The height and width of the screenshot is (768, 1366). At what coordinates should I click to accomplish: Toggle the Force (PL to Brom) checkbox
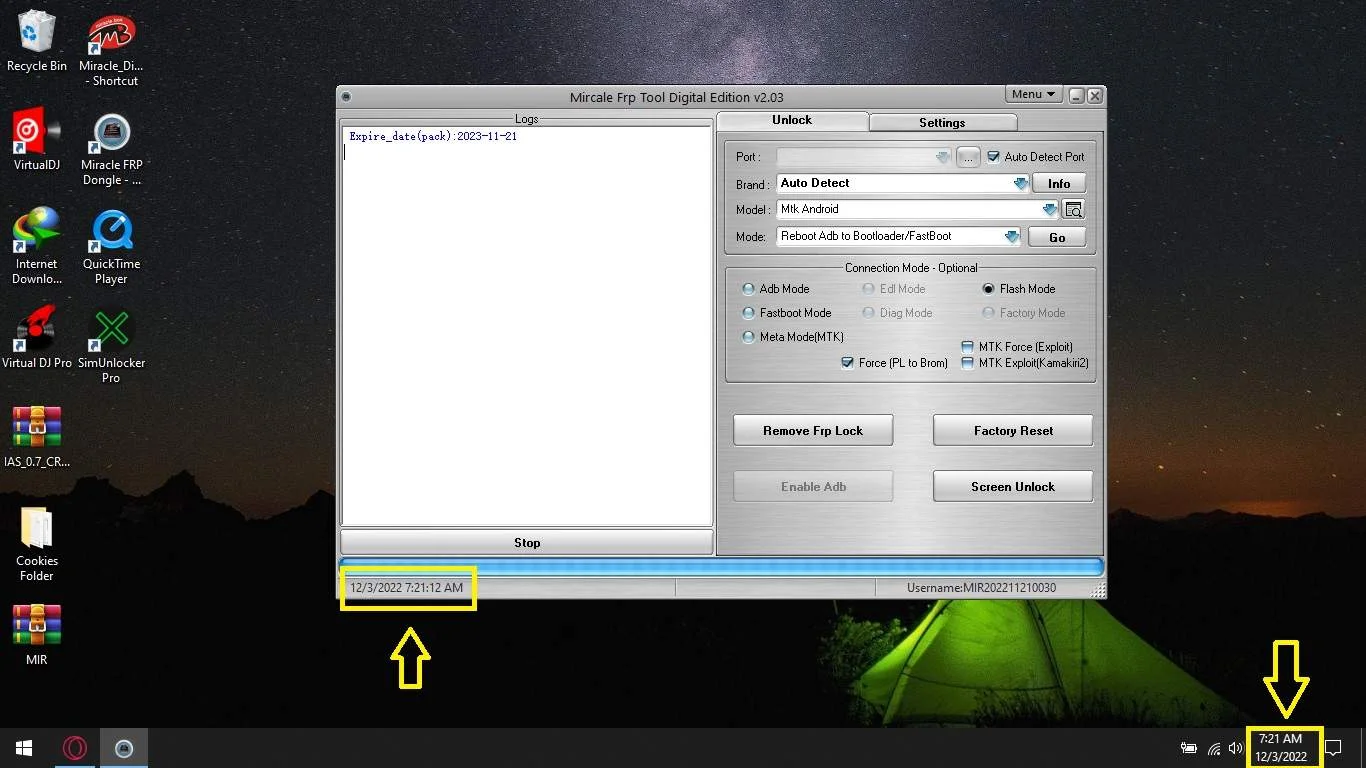(848, 363)
